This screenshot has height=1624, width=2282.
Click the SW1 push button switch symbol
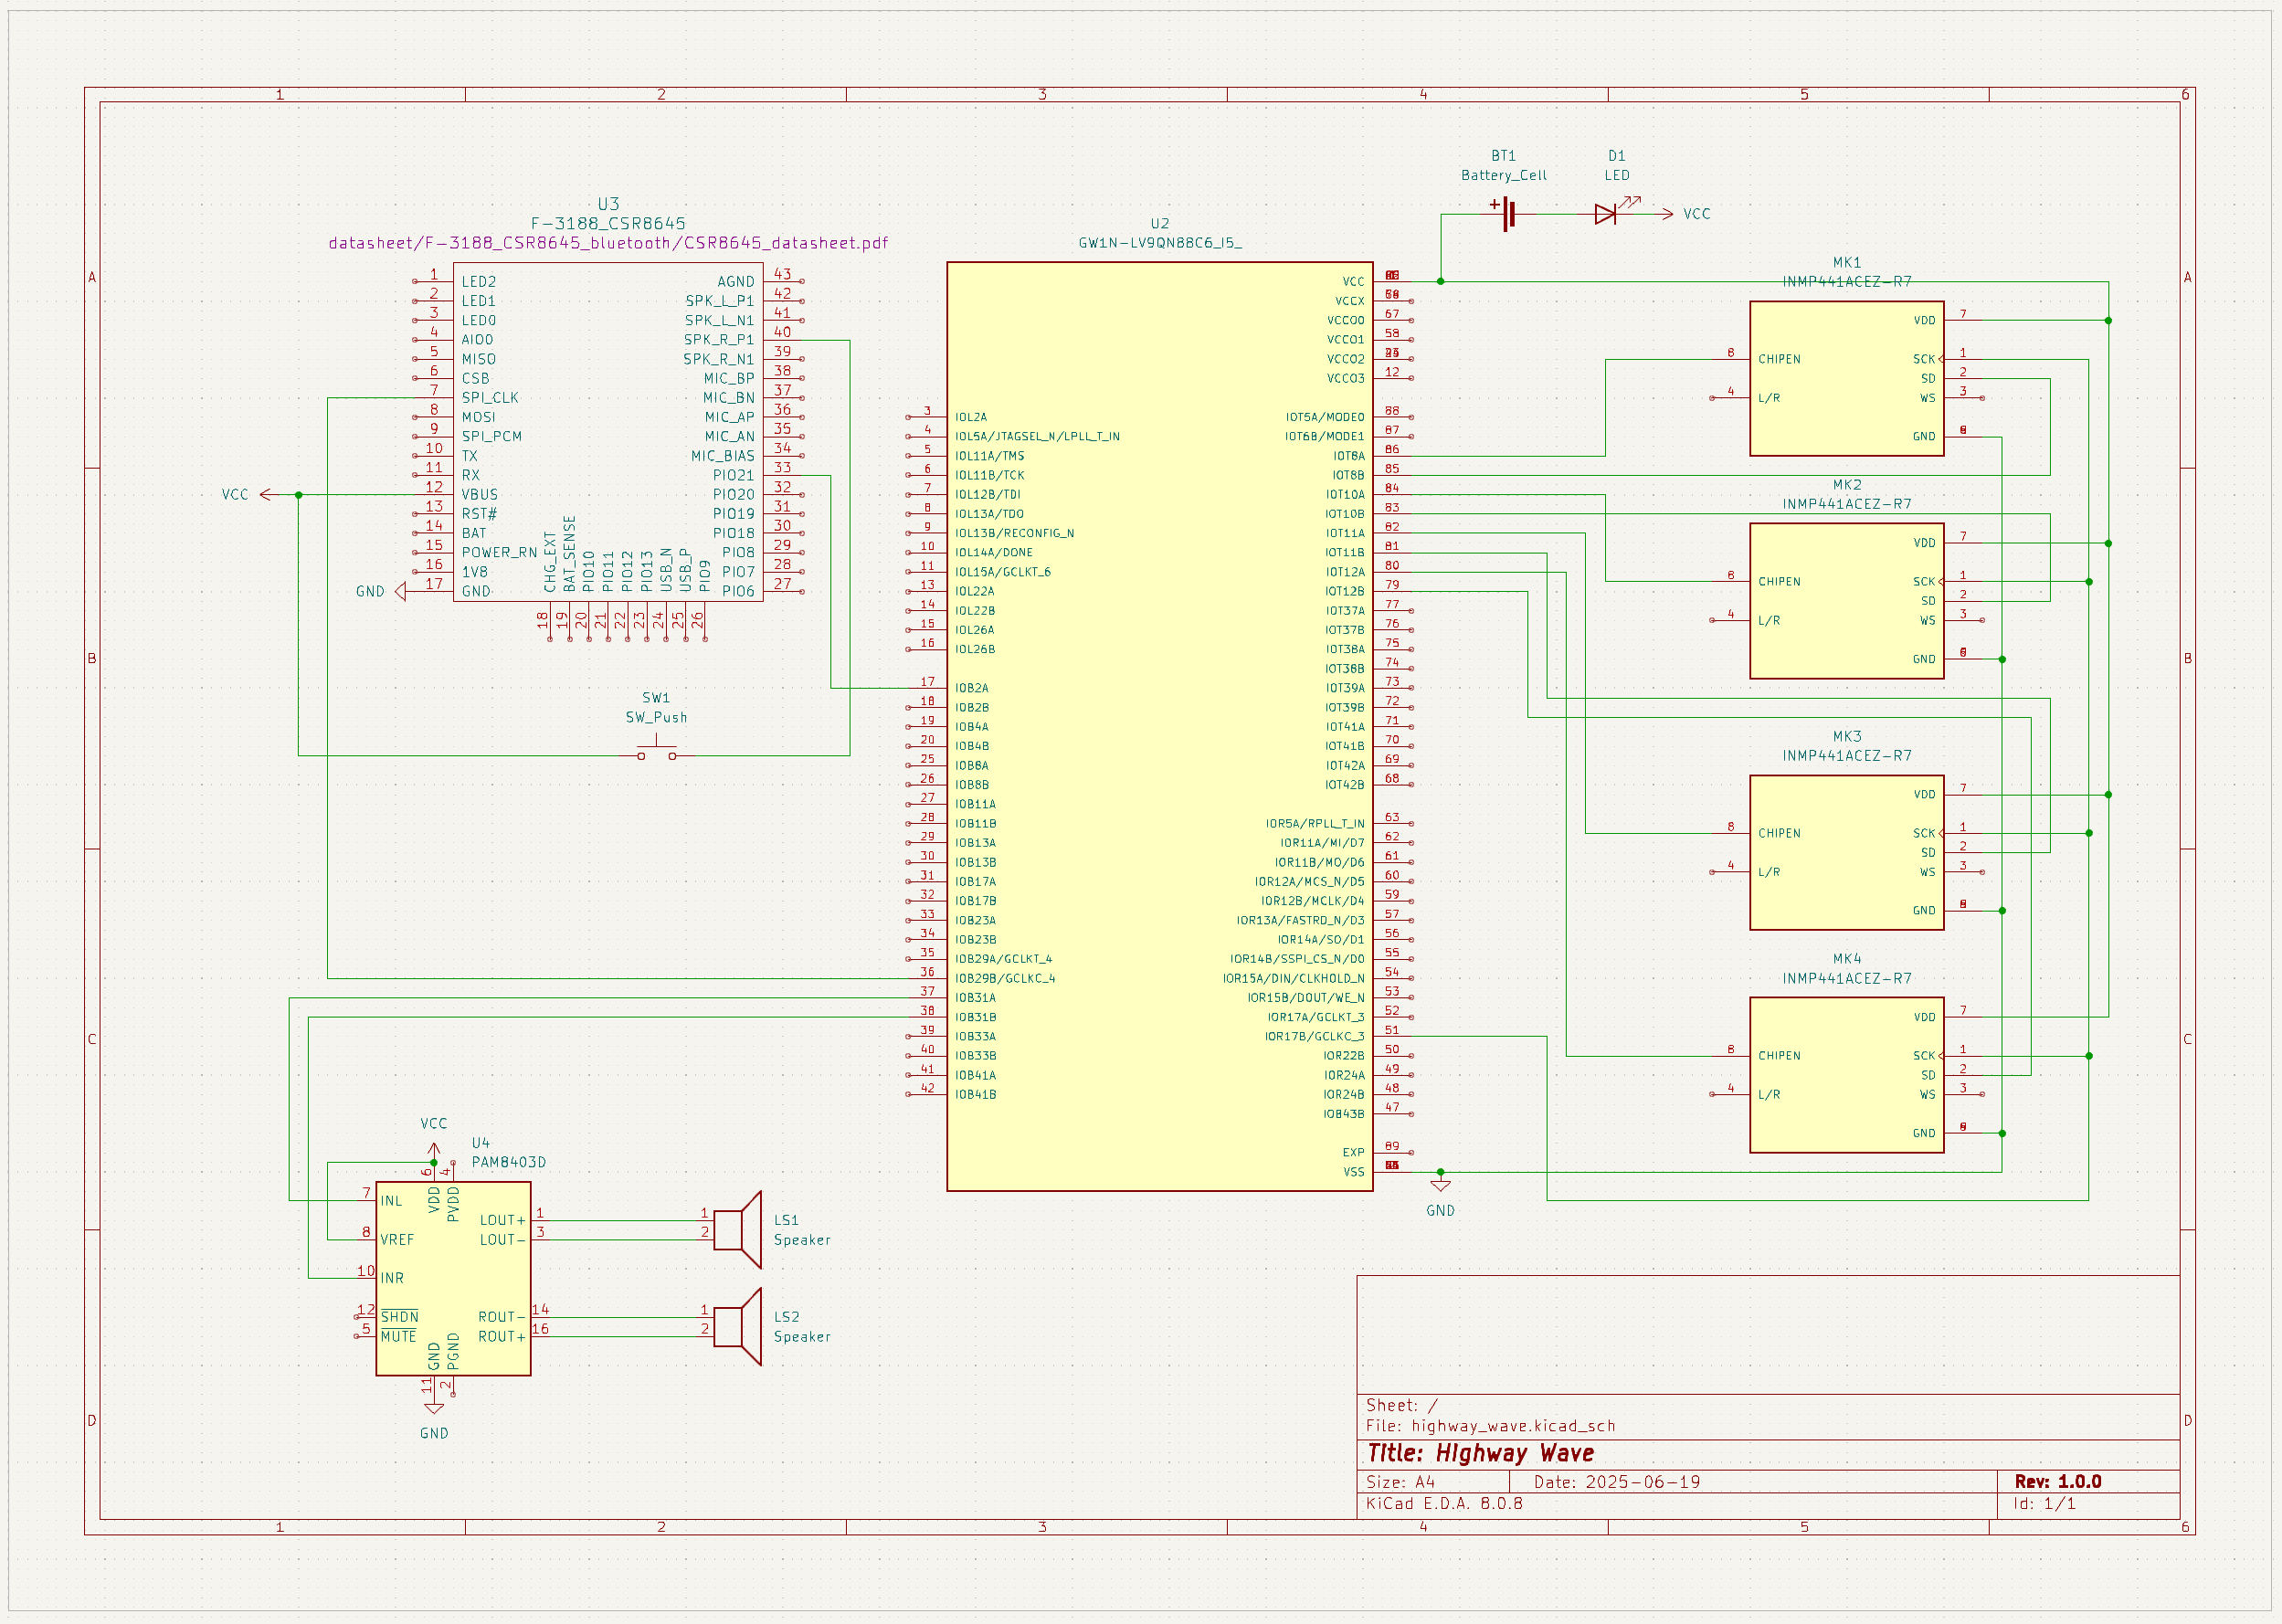coord(657,750)
